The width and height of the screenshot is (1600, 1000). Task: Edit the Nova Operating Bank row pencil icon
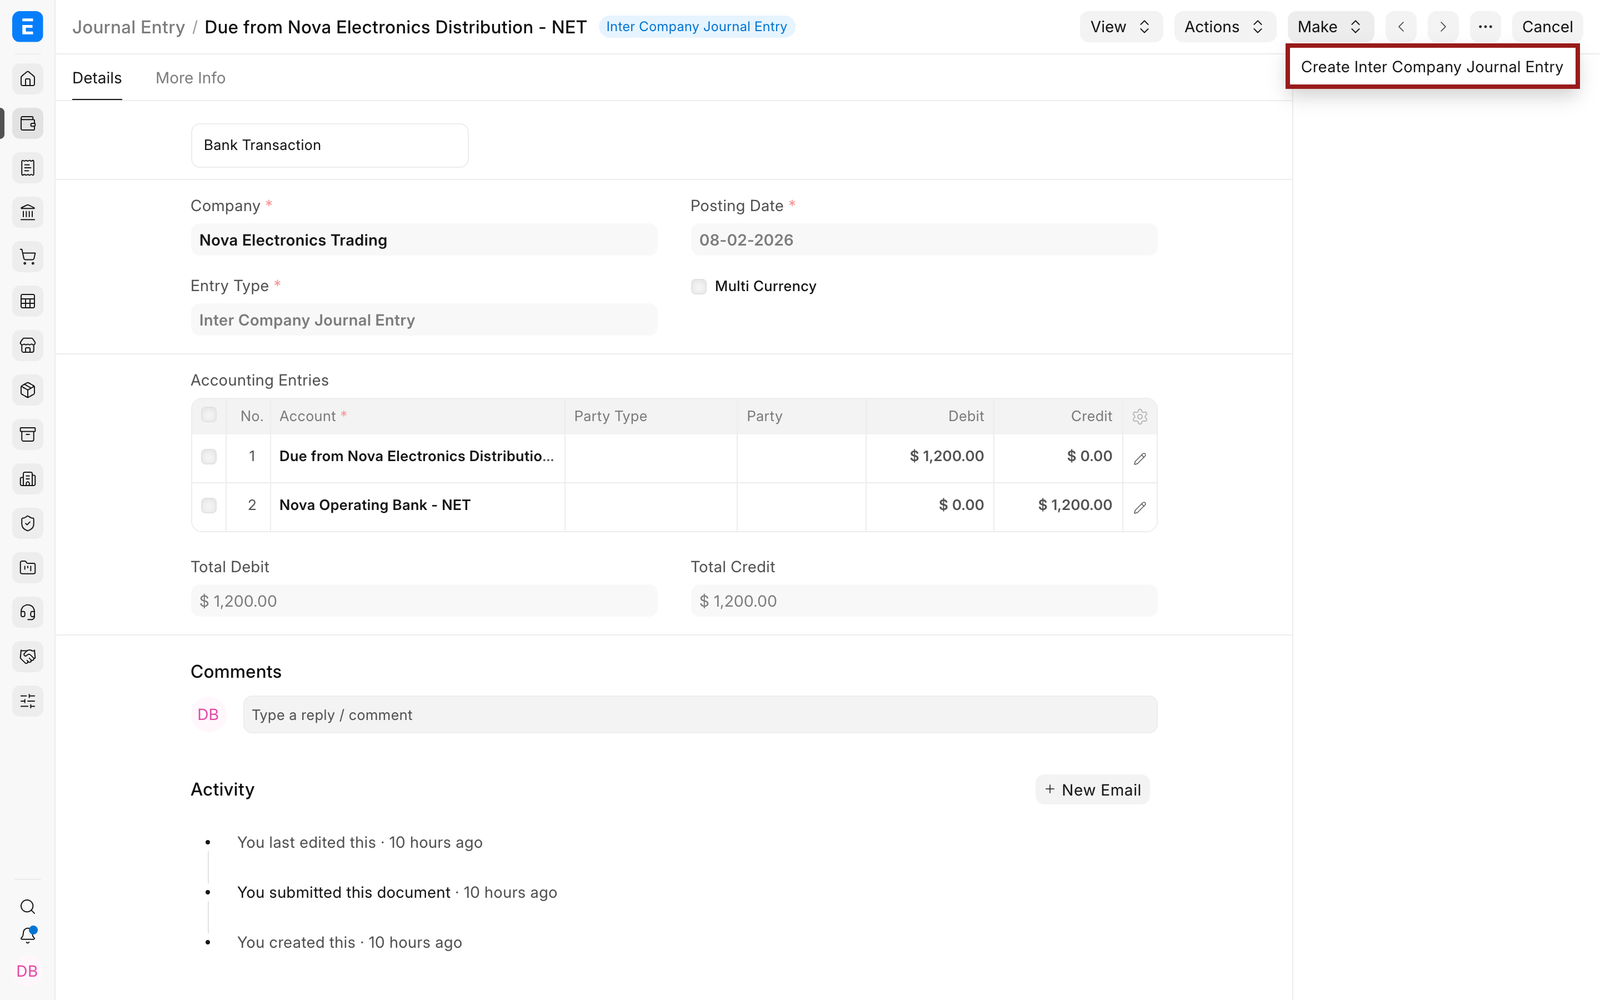1140,507
